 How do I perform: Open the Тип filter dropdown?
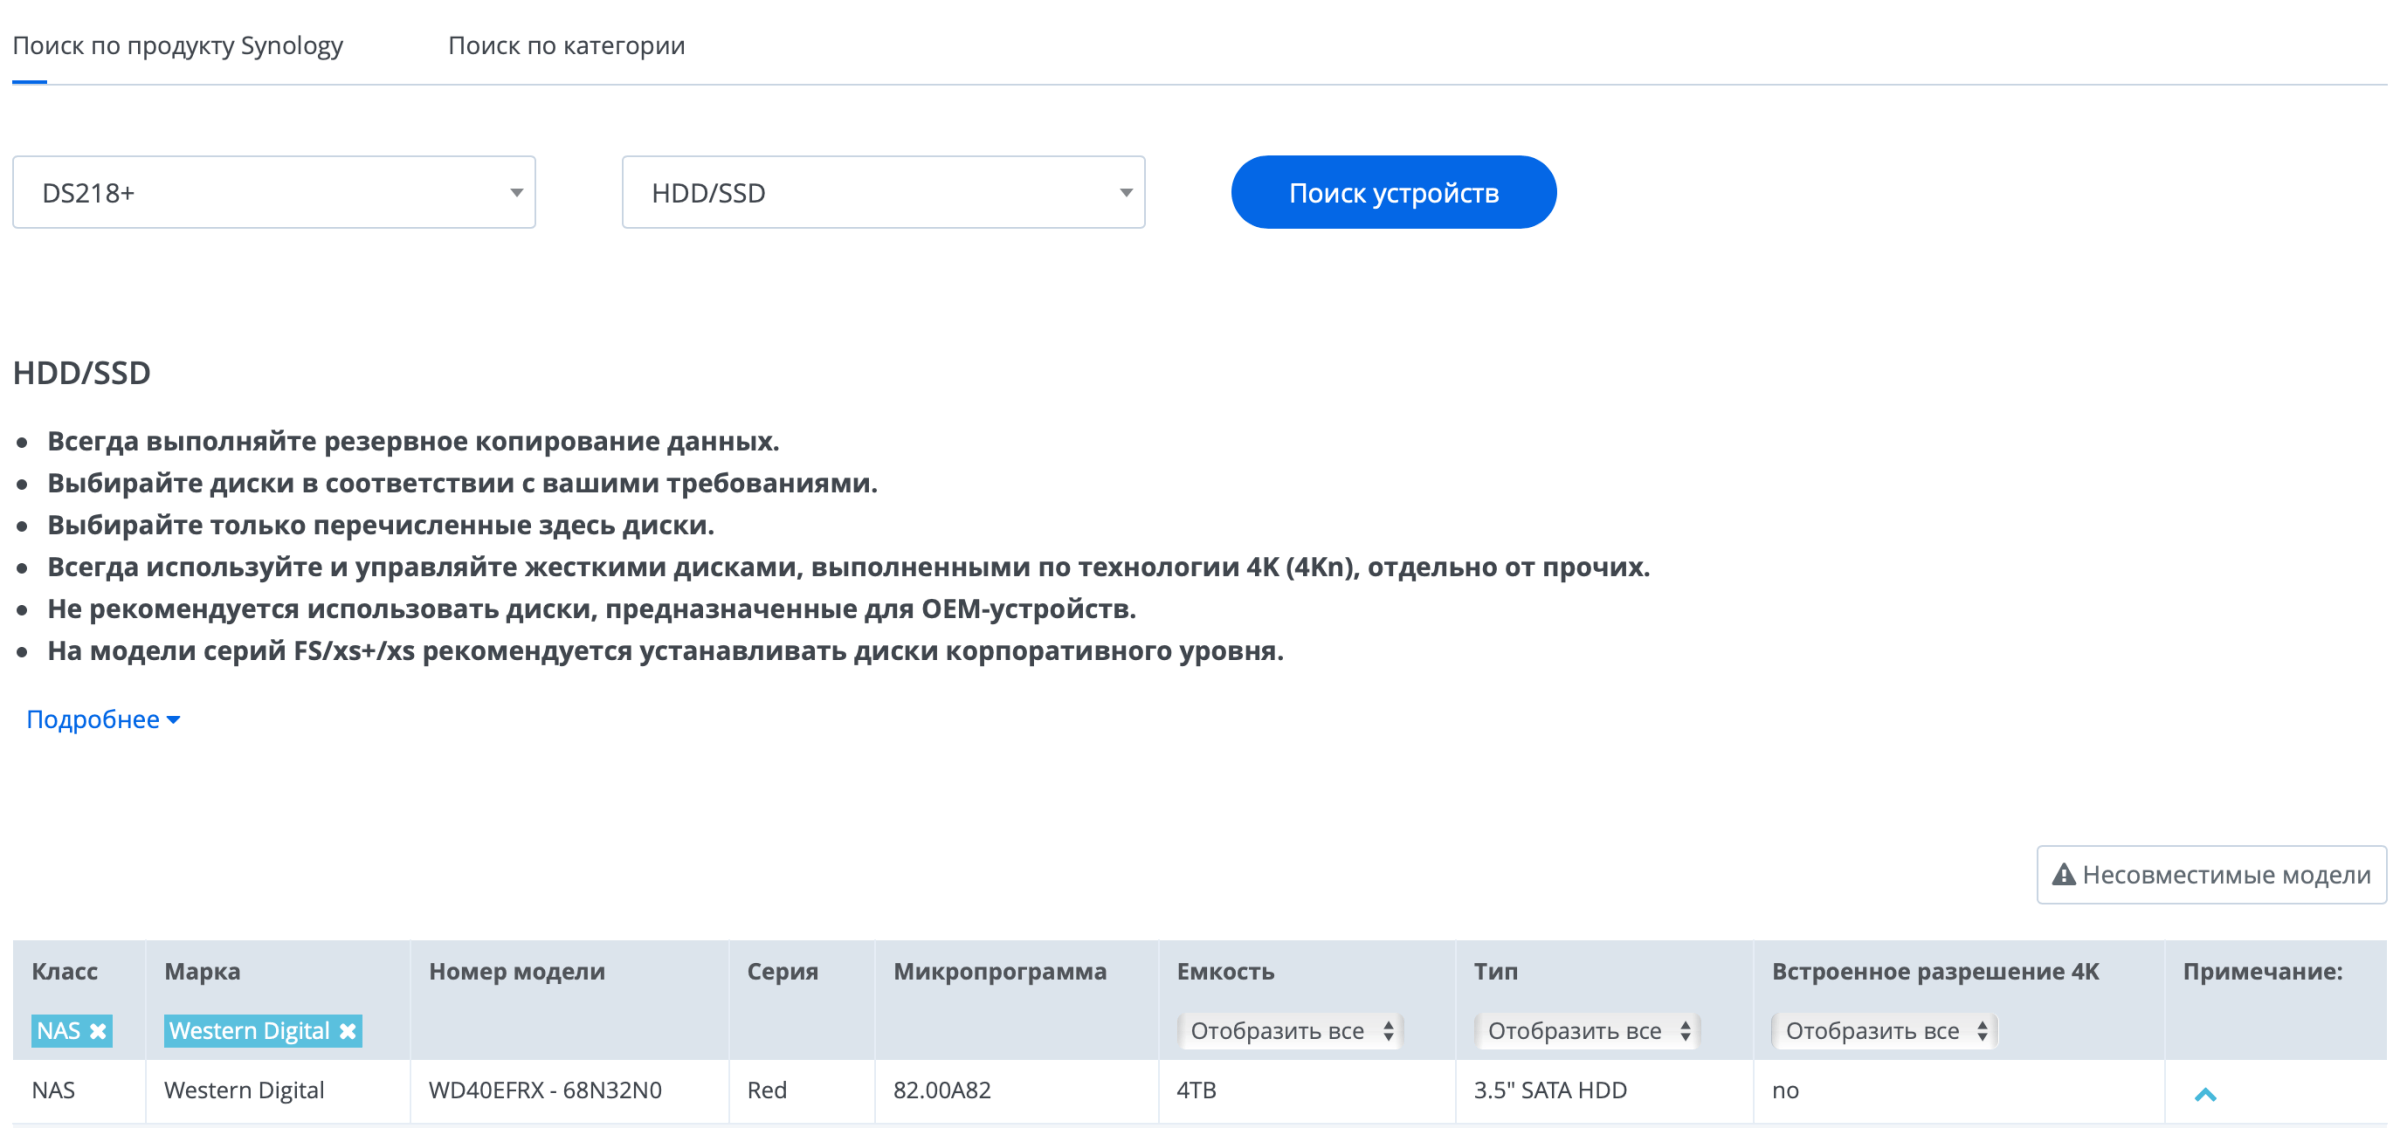click(1587, 1031)
